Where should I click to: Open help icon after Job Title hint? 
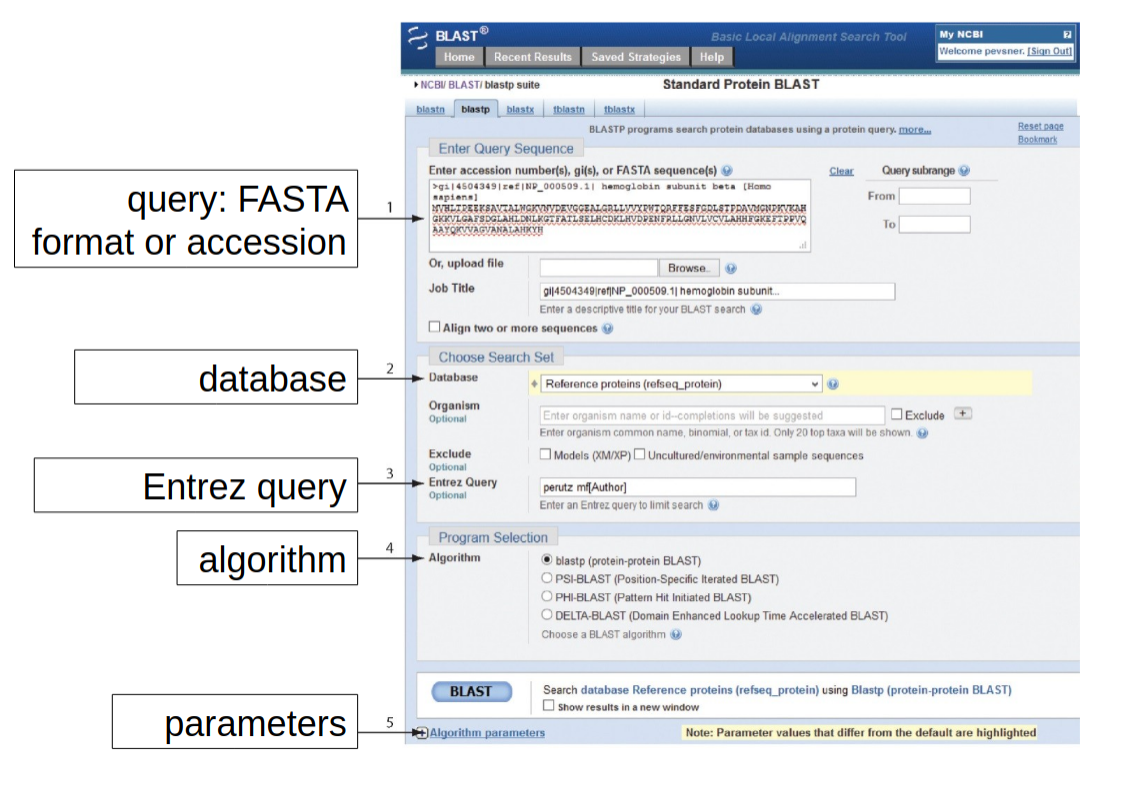coord(756,309)
